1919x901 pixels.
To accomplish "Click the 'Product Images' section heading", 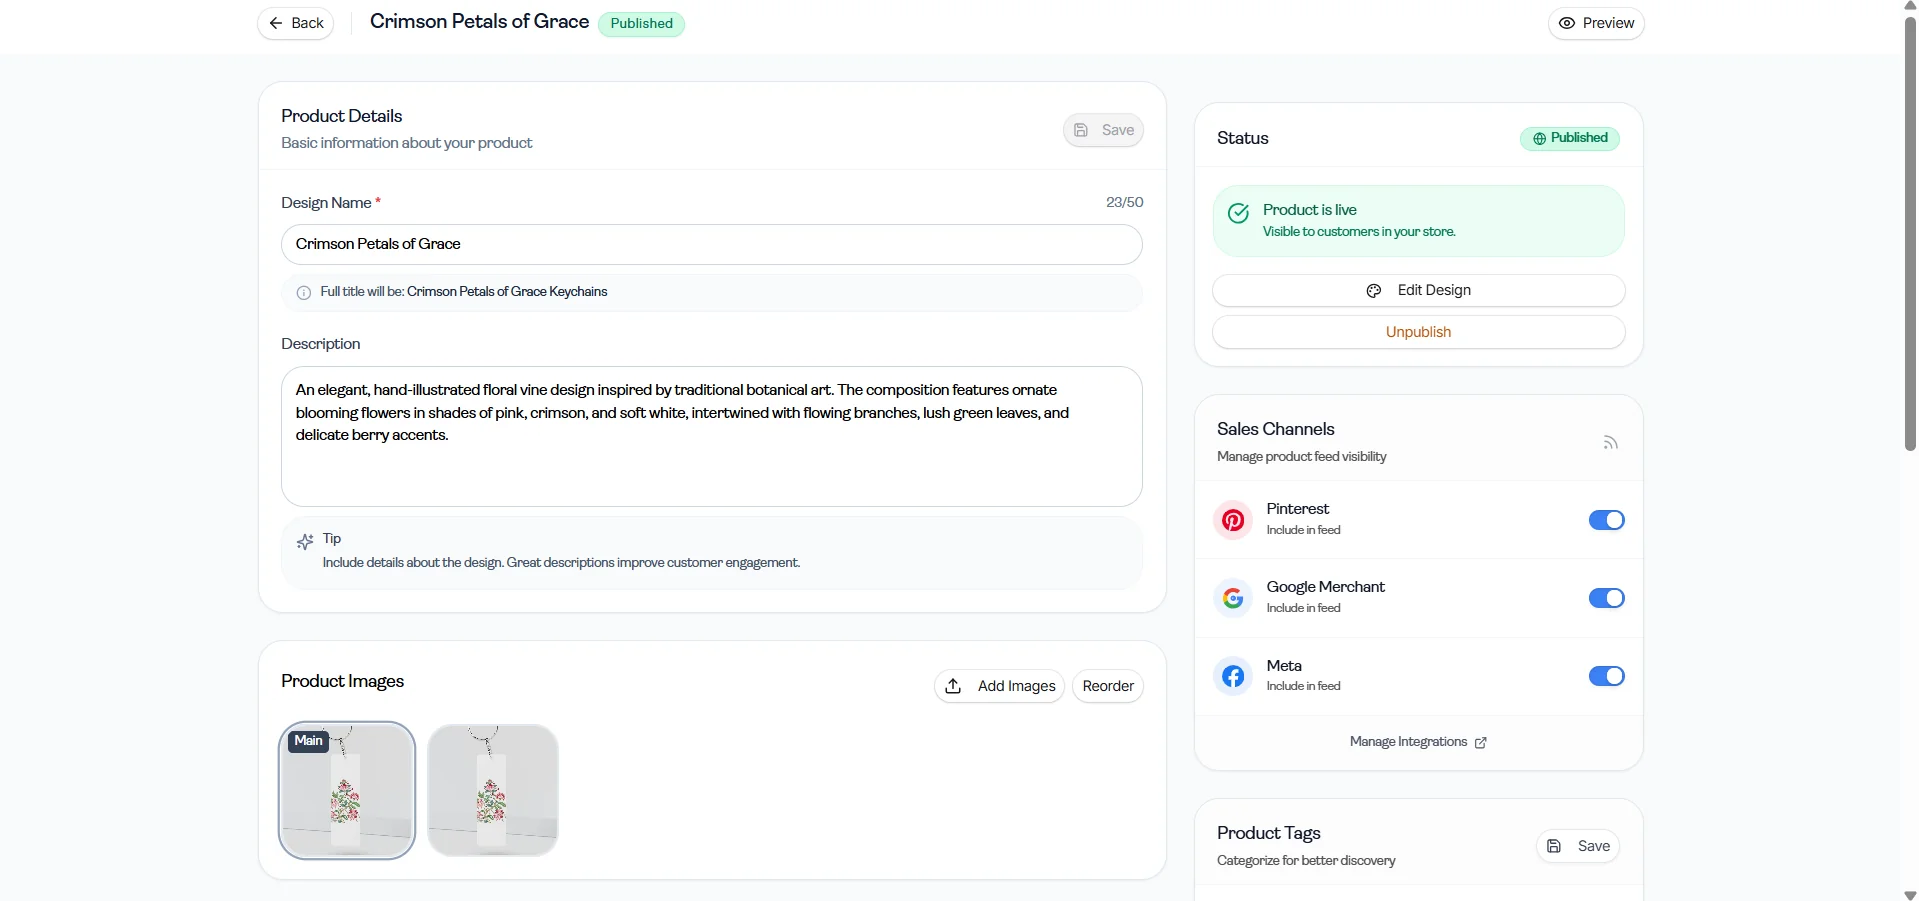I will pyautogui.click(x=342, y=681).
